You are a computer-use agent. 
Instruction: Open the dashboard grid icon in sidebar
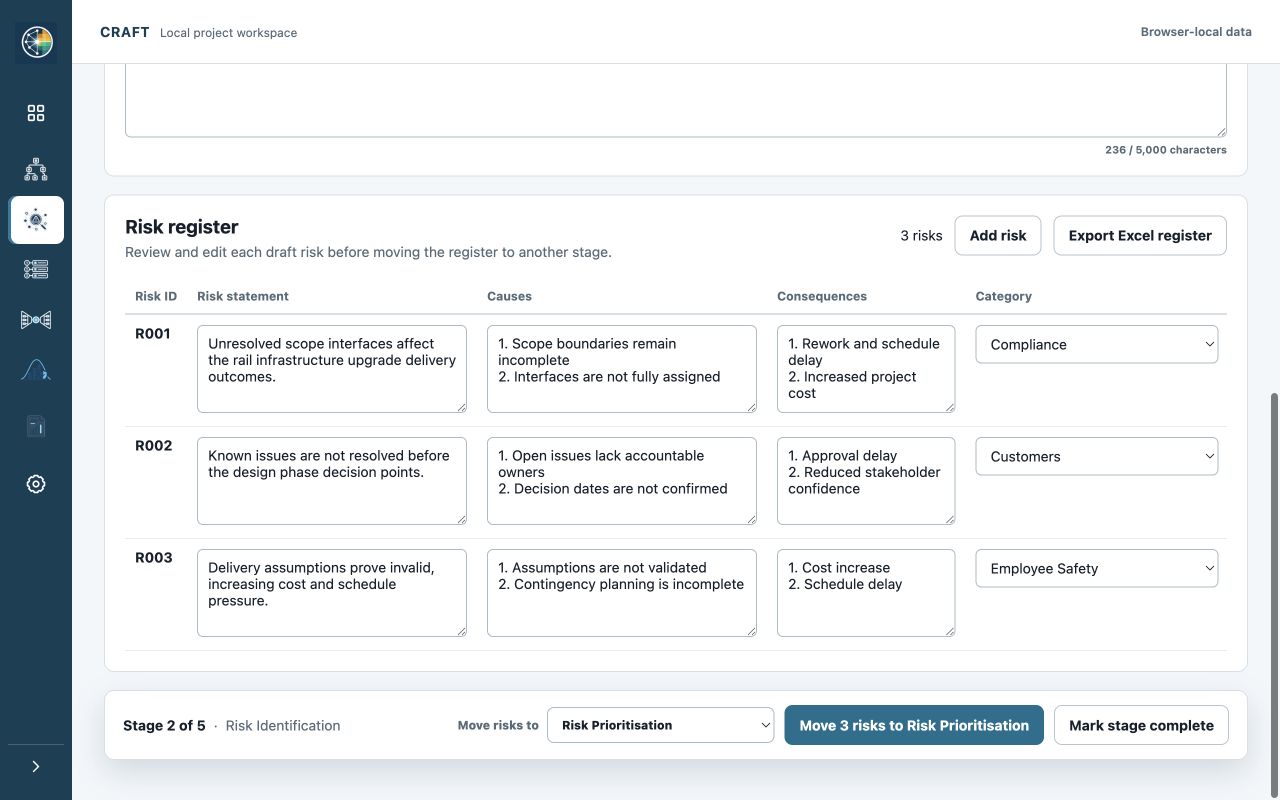[x=36, y=113]
